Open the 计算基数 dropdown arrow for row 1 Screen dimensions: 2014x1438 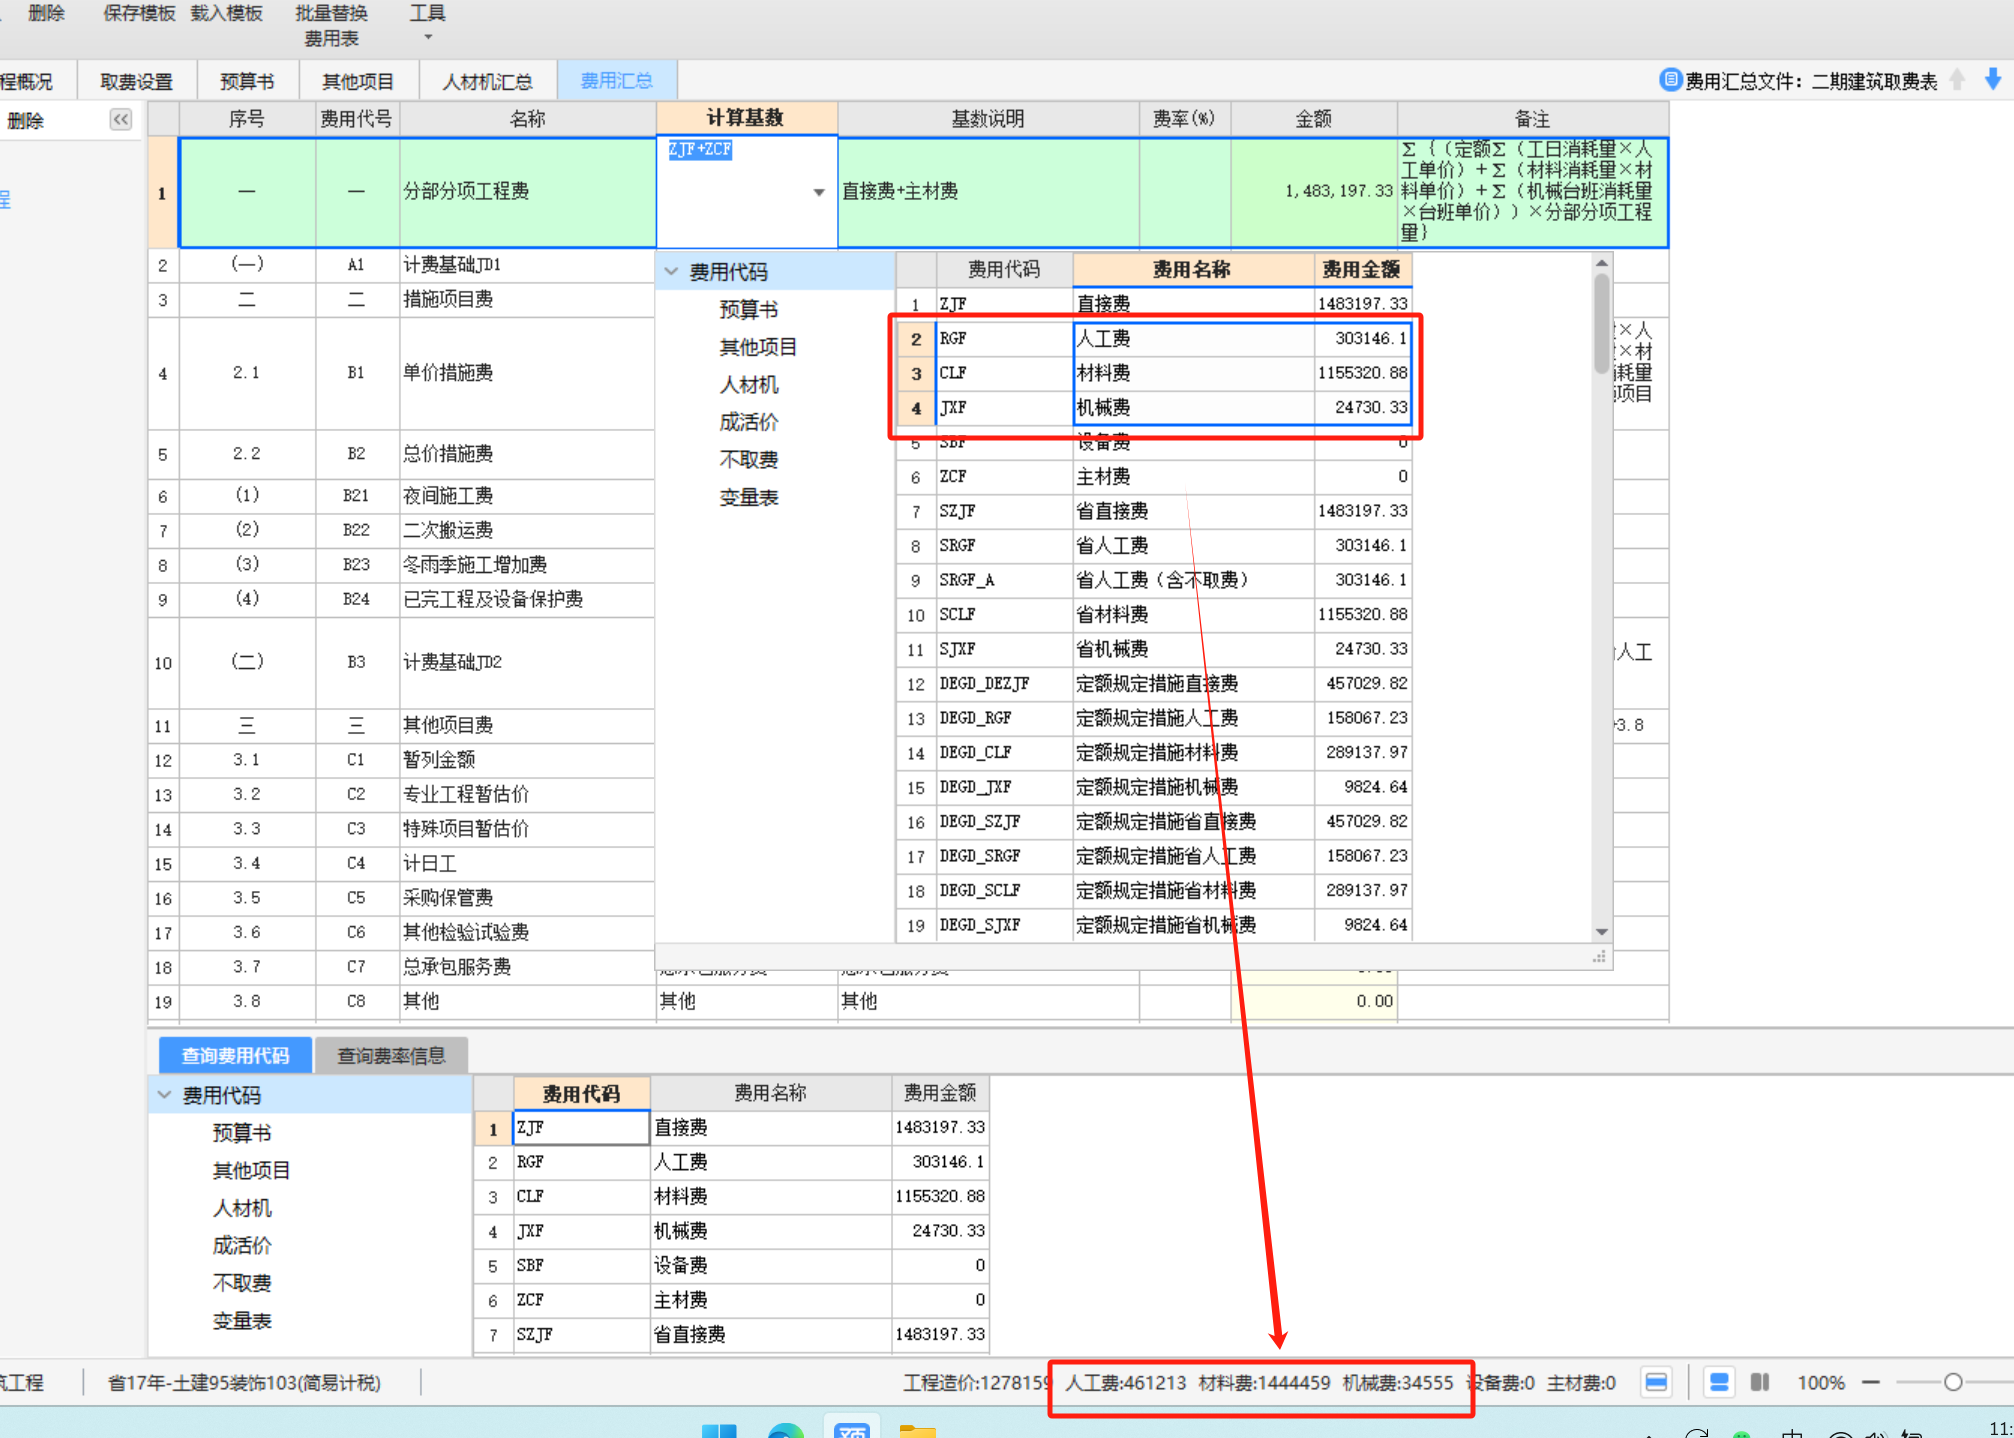[819, 192]
